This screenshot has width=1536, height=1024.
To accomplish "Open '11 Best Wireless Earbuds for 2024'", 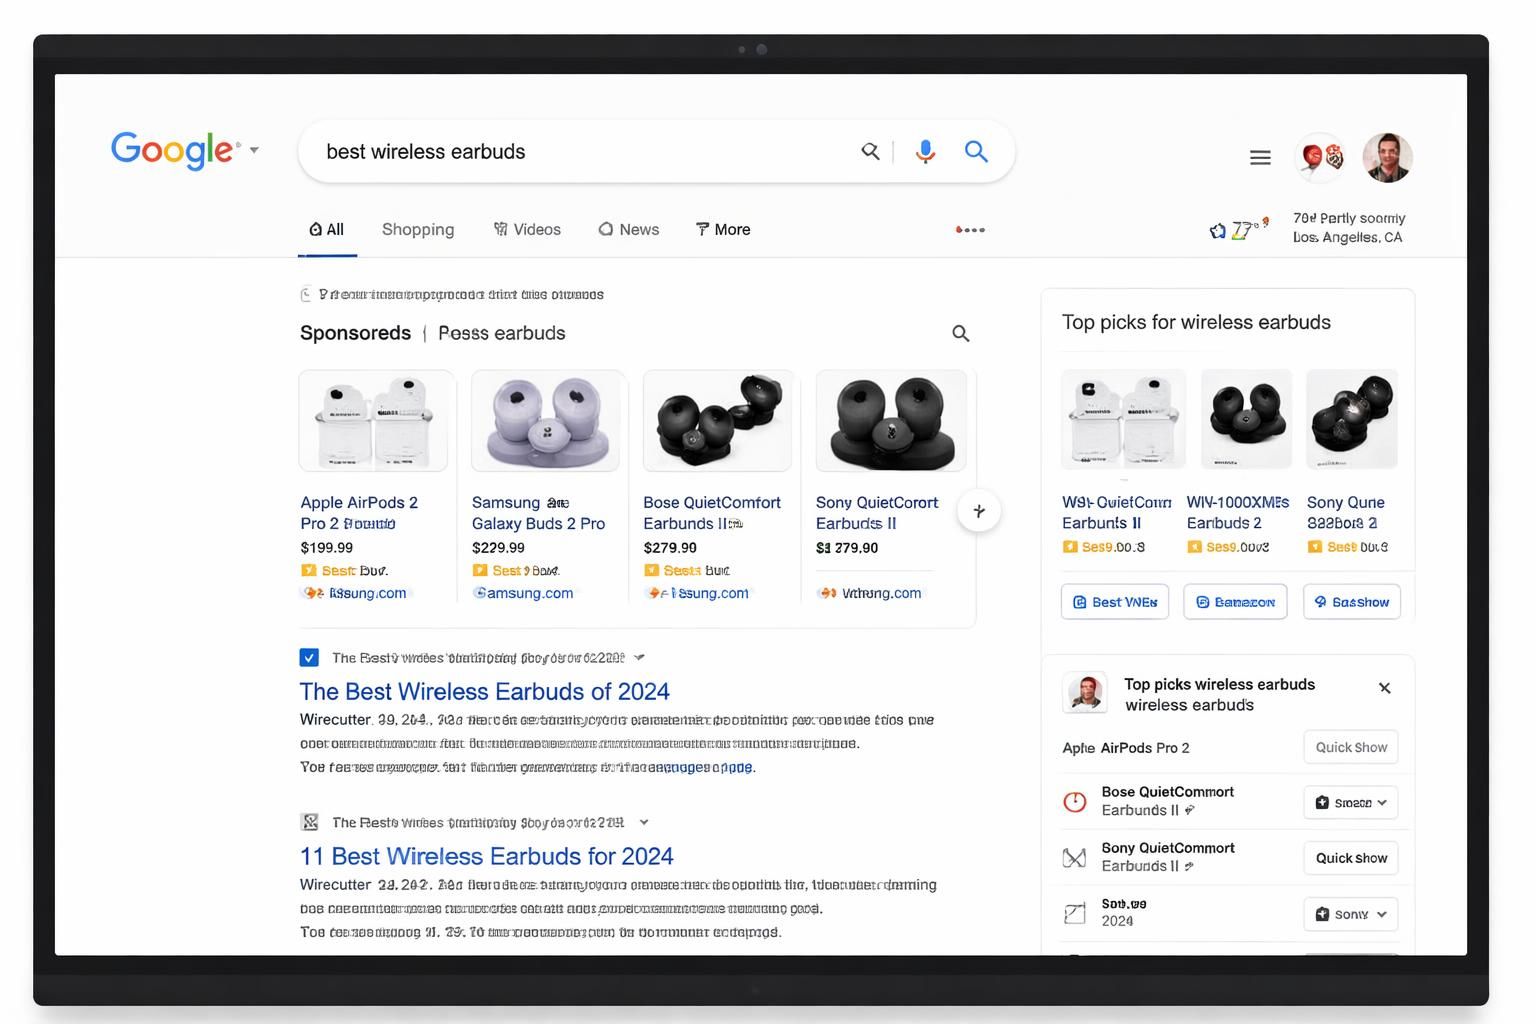I will pyautogui.click(x=486, y=856).
